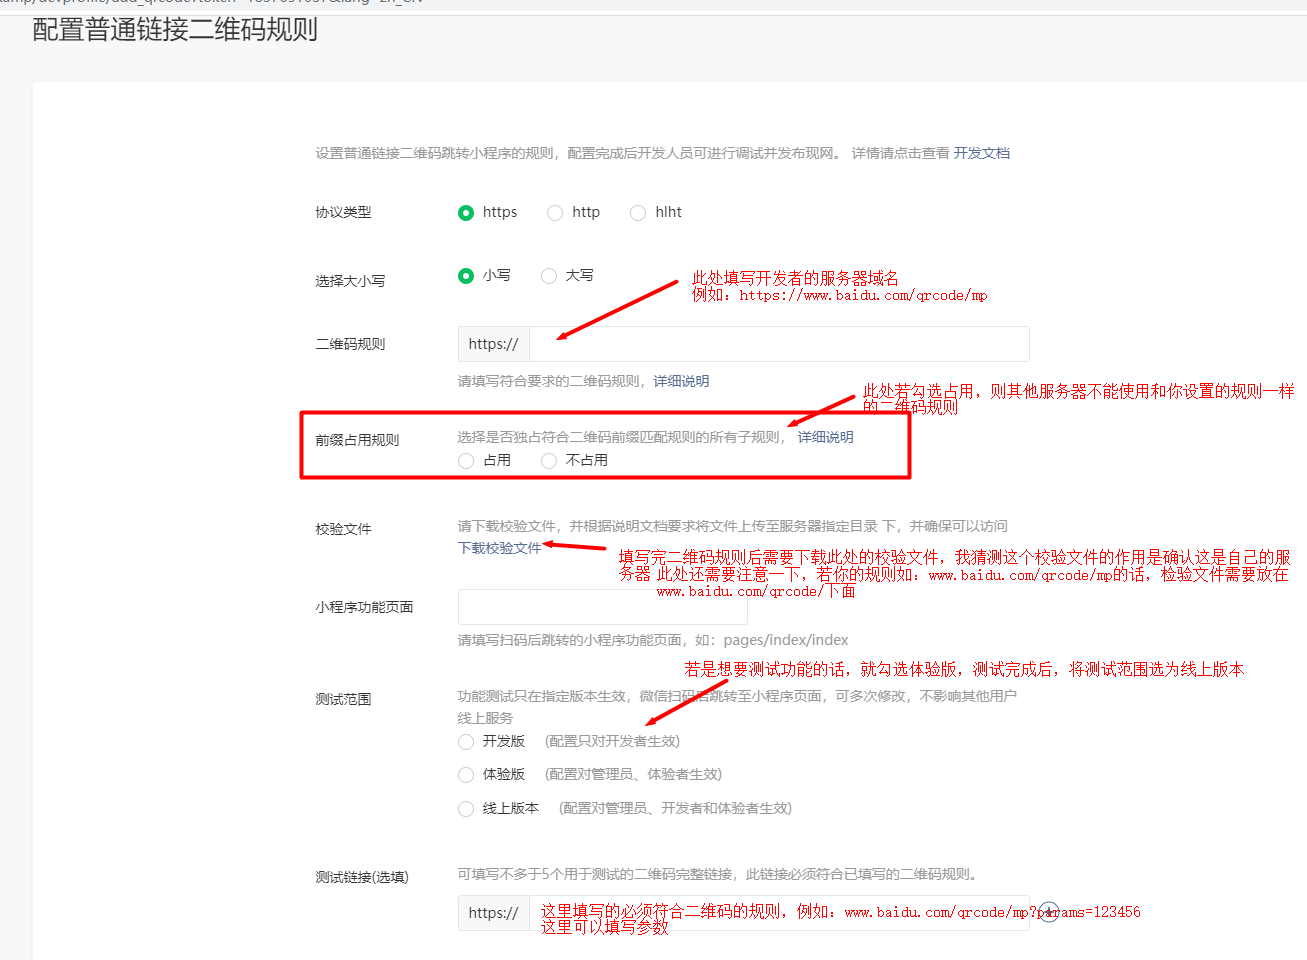Click the 校验文件 label
1307x960 pixels.
point(344,529)
